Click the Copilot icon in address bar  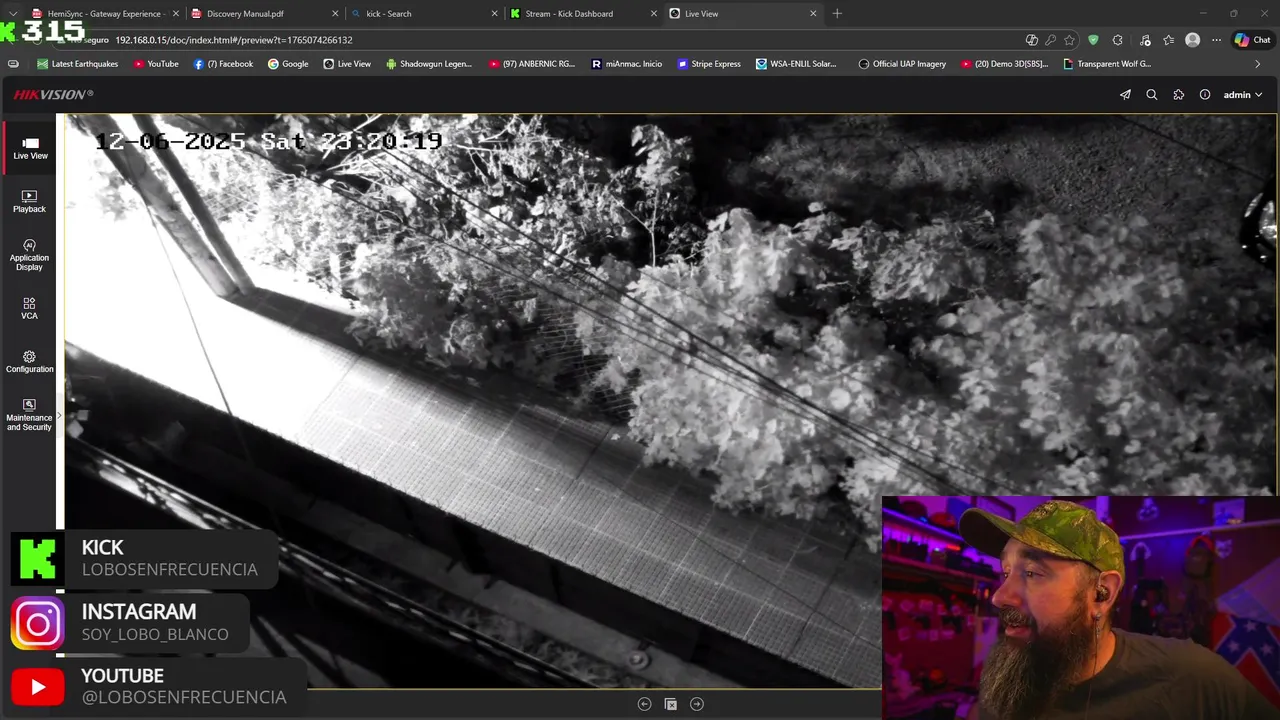1031,40
